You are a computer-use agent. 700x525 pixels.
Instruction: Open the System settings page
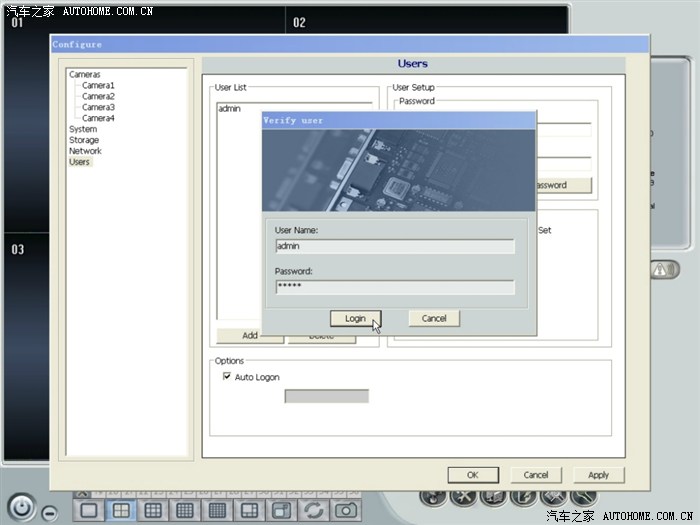(x=83, y=129)
